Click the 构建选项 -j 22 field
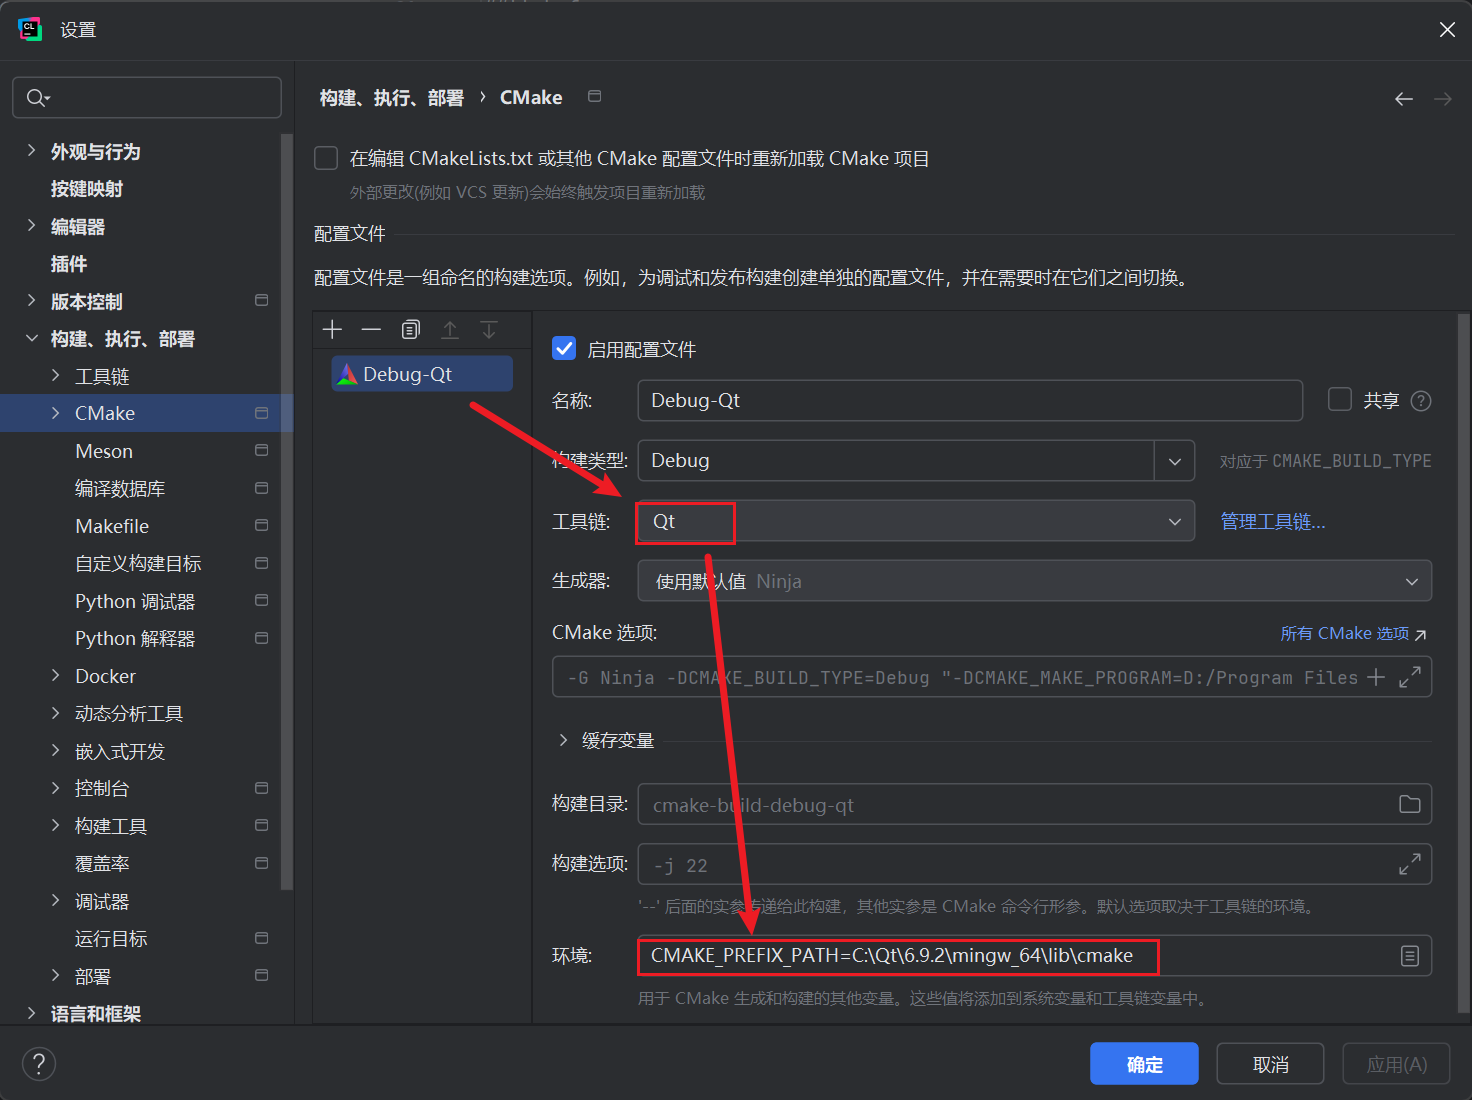 click(x=1035, y=864)
